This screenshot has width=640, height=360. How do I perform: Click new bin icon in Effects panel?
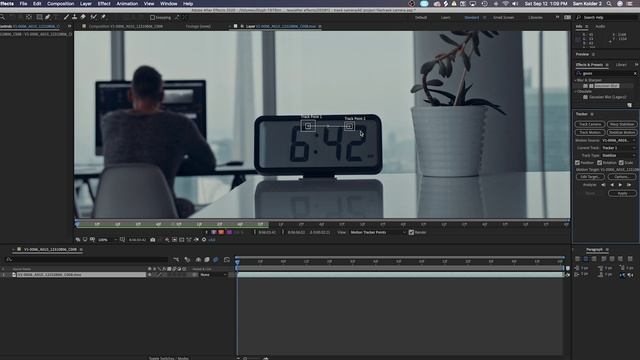(x=629, y=105)
